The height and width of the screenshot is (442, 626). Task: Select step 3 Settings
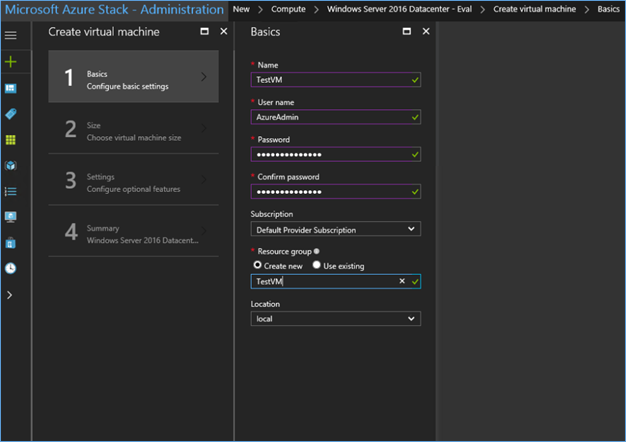(x=133, y=180)
